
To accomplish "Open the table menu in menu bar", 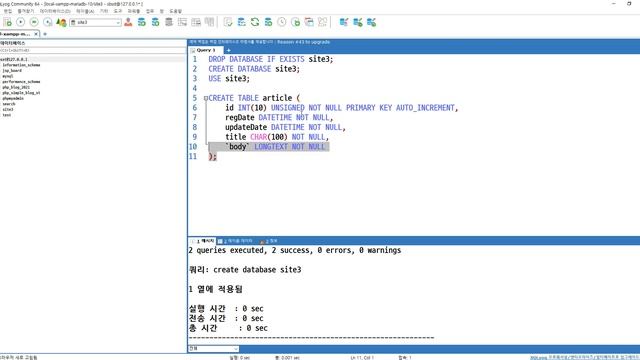I will (85, 11).
